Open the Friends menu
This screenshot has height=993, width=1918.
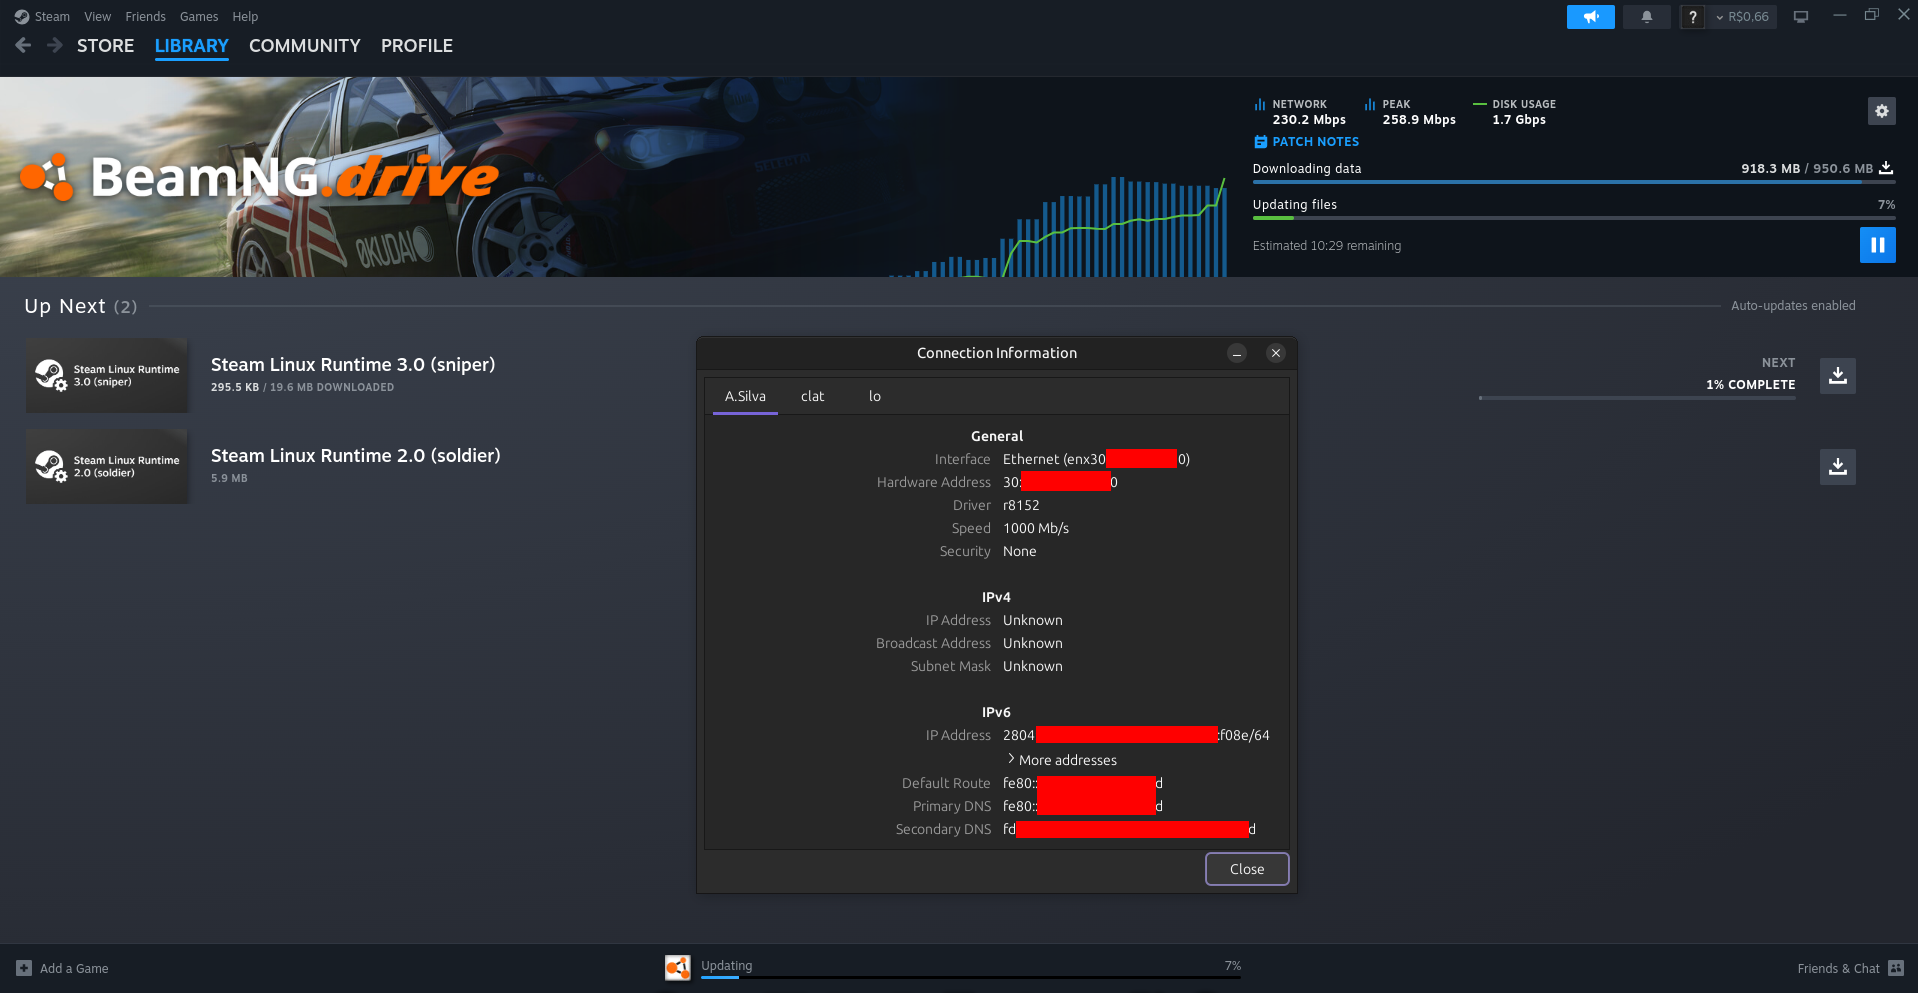click(145, 17)
